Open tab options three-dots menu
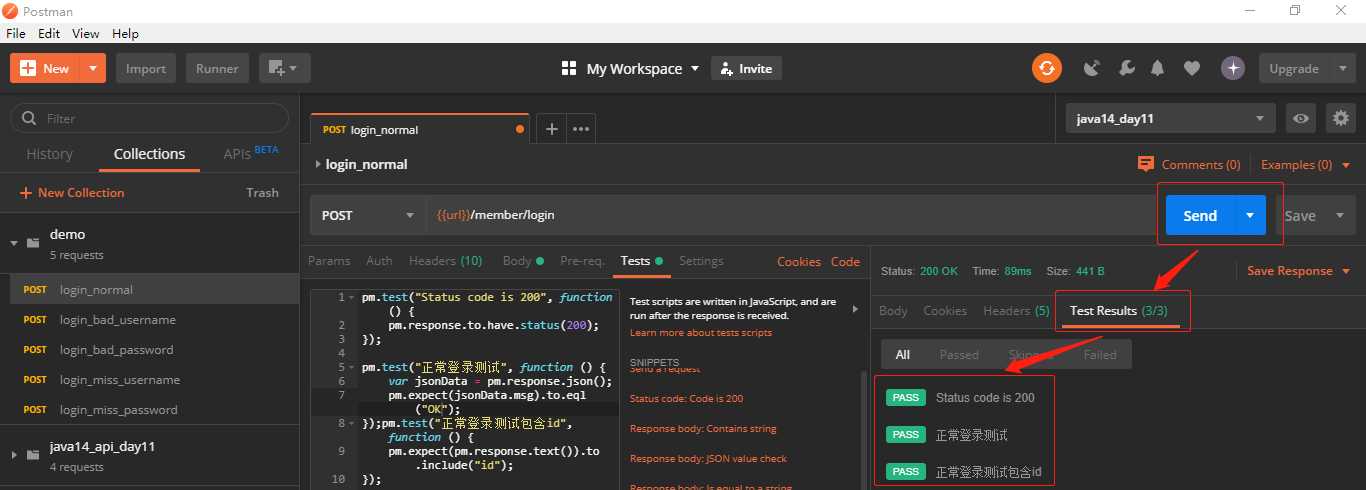1366x490 pixels. 581,129
